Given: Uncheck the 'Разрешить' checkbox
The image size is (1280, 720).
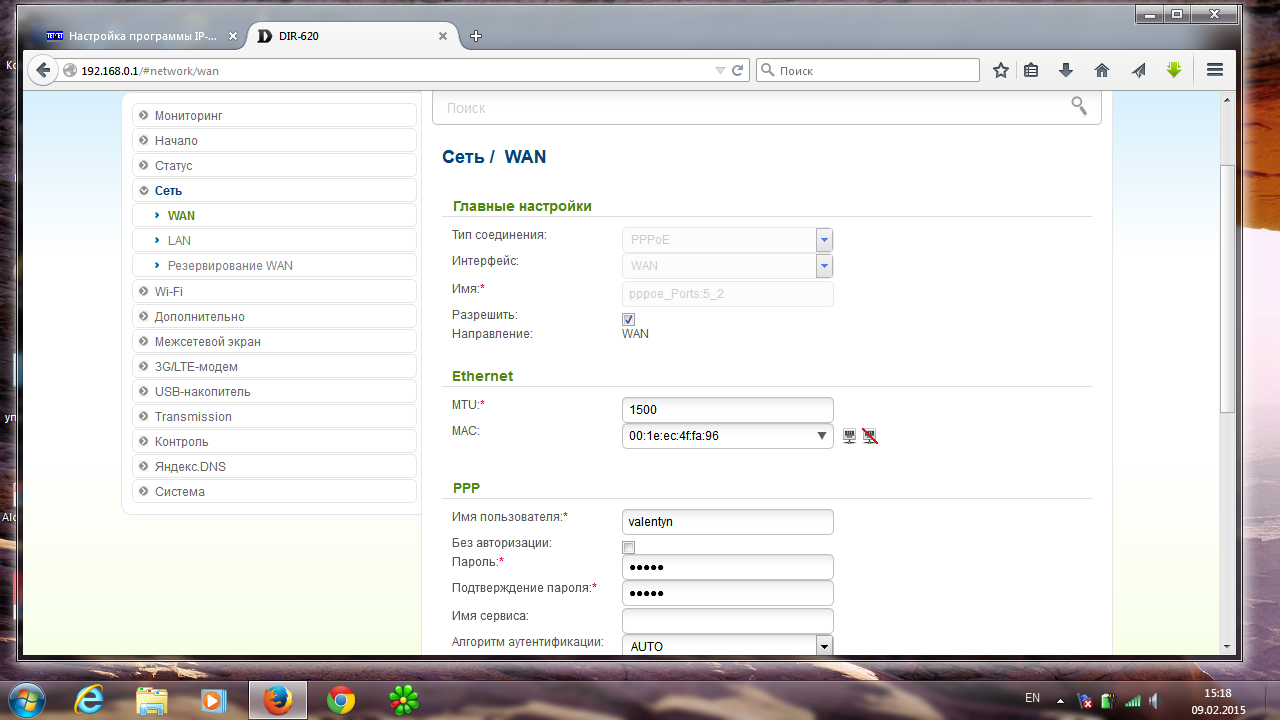Looking at the screenshot, I should click(628, 319).
